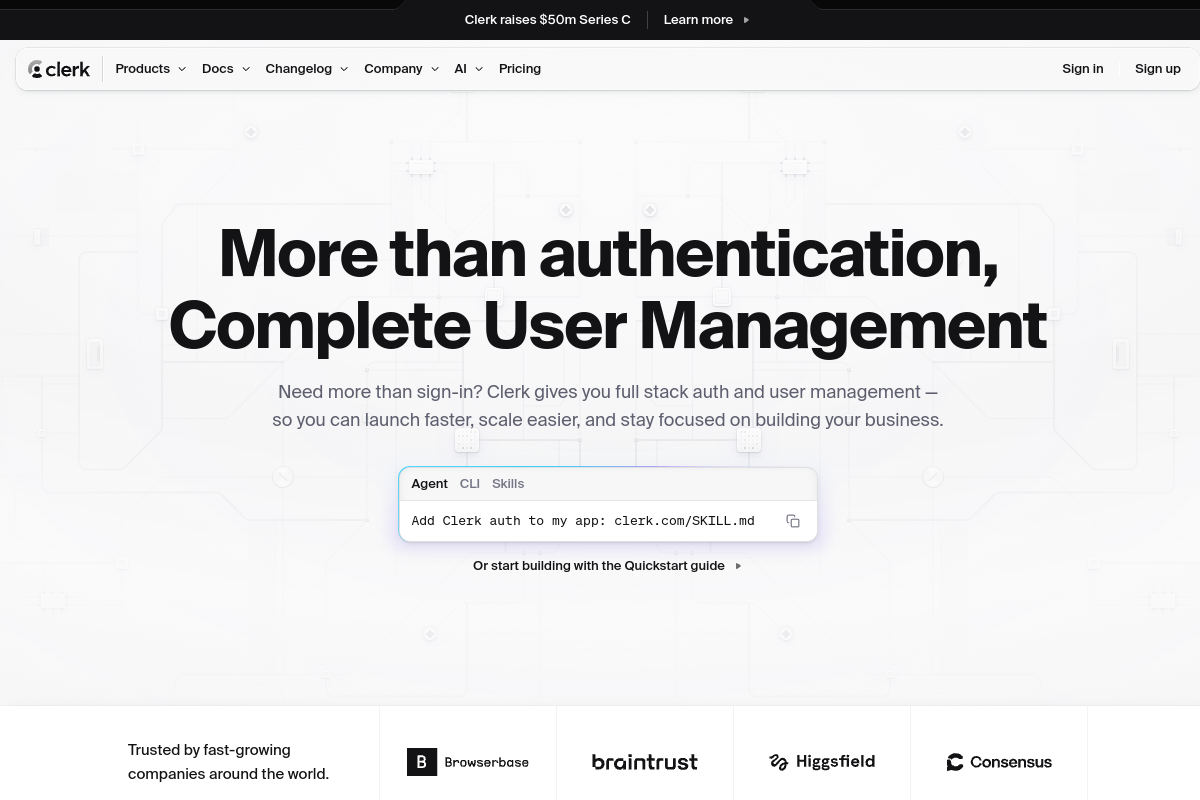The width and height of the screenshot is (1200, 800).
Task: Open the Quickstart guide link
Action: 608,566
